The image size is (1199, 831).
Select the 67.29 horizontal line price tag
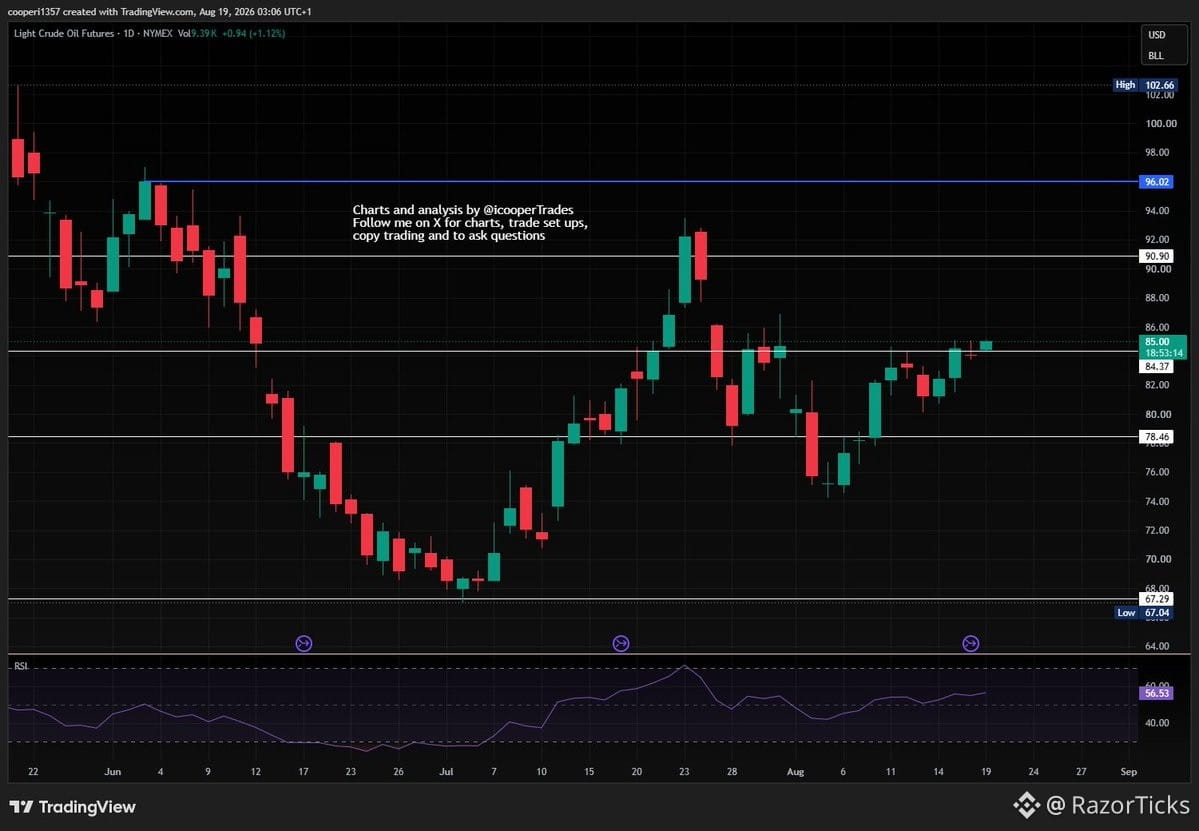click(1156, 599)
